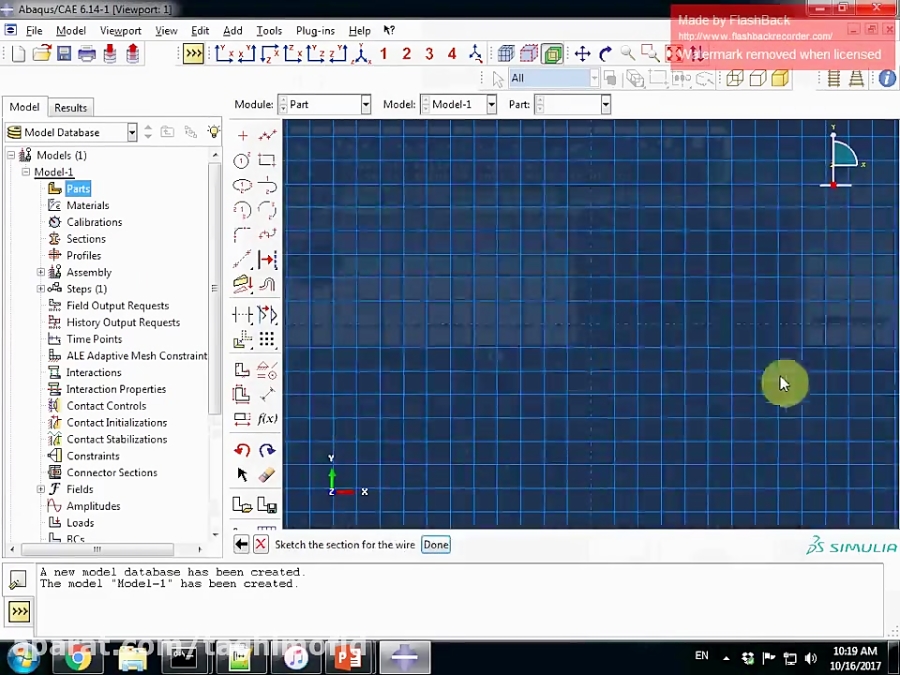Screen dimensions: 900x675
Task: Open a model database file
Action: click(x=40, y=54)
